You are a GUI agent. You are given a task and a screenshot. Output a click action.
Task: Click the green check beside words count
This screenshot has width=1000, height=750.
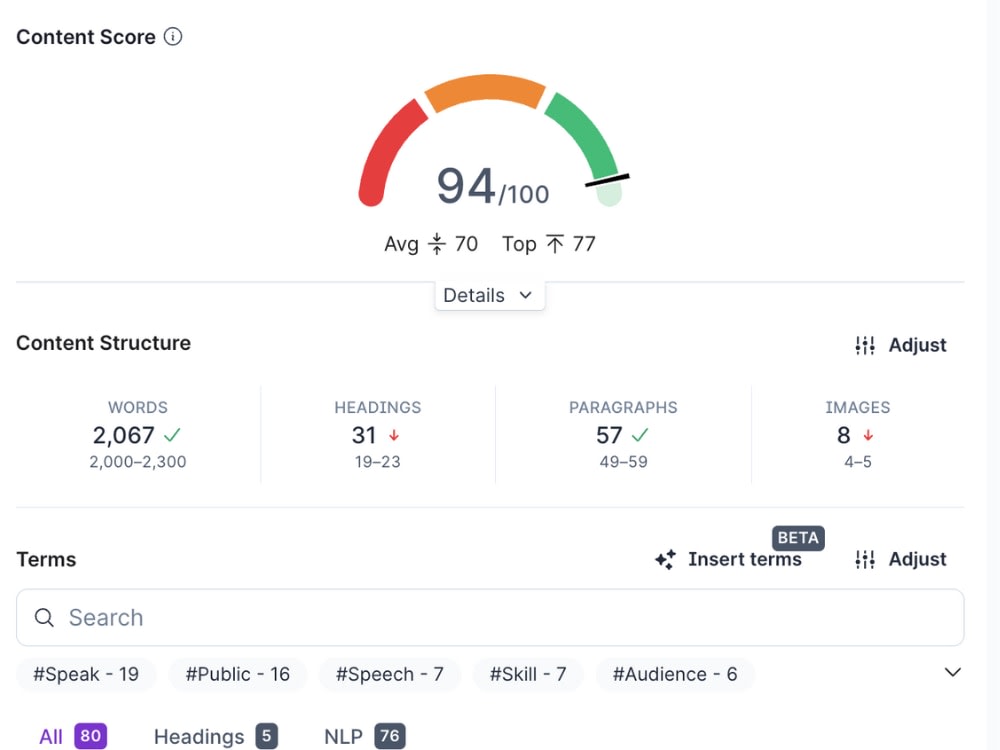(172, 435)
